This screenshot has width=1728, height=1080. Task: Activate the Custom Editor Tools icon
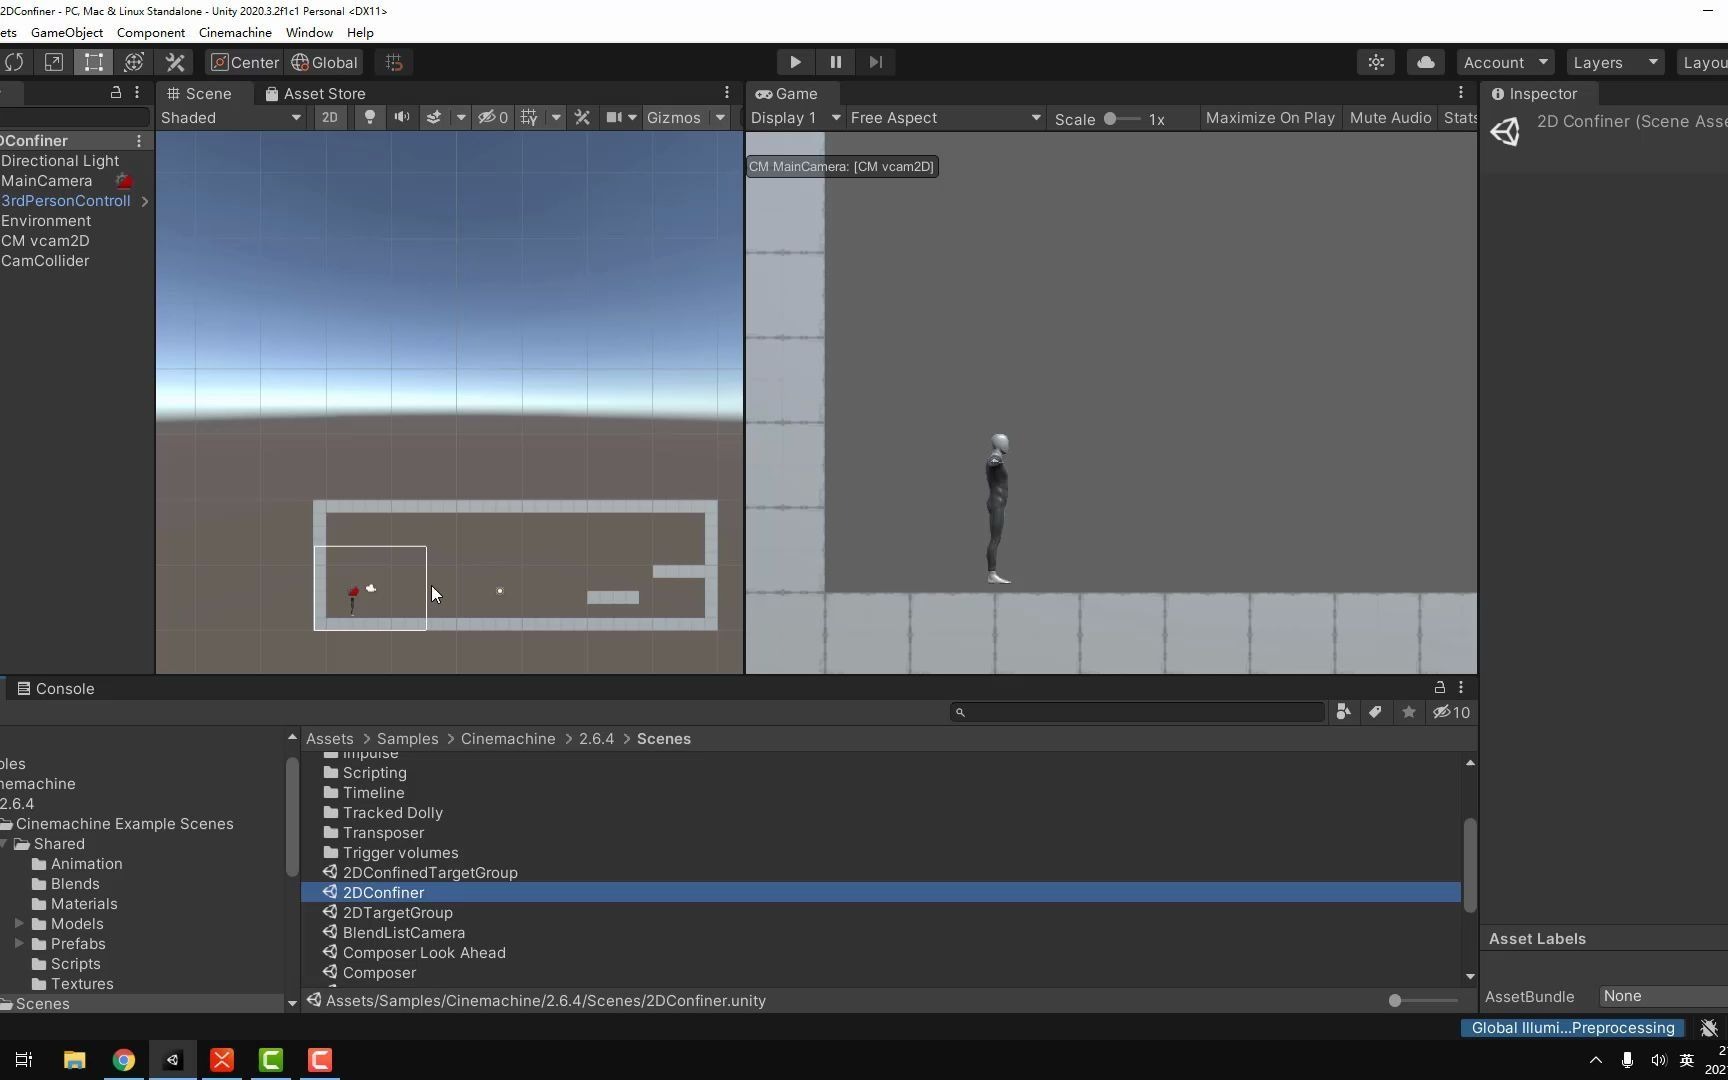coord(173,62)
